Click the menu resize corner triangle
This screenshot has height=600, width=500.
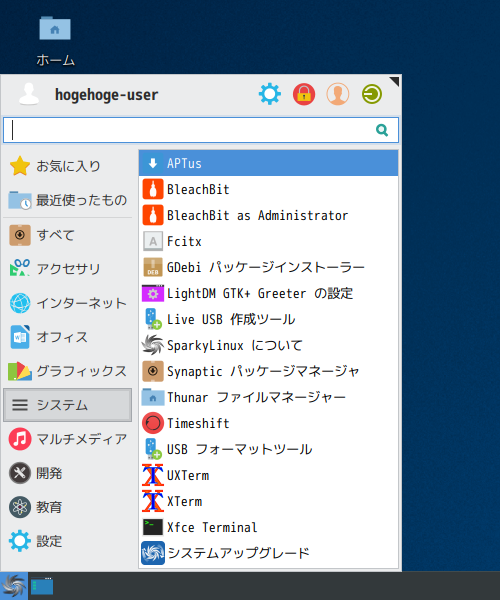click(x=395, y=81)
